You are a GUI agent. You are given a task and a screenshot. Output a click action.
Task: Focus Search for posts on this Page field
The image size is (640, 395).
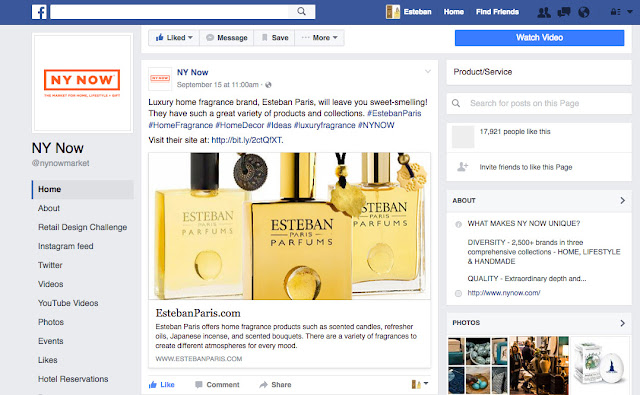click(x=539, y=103)
